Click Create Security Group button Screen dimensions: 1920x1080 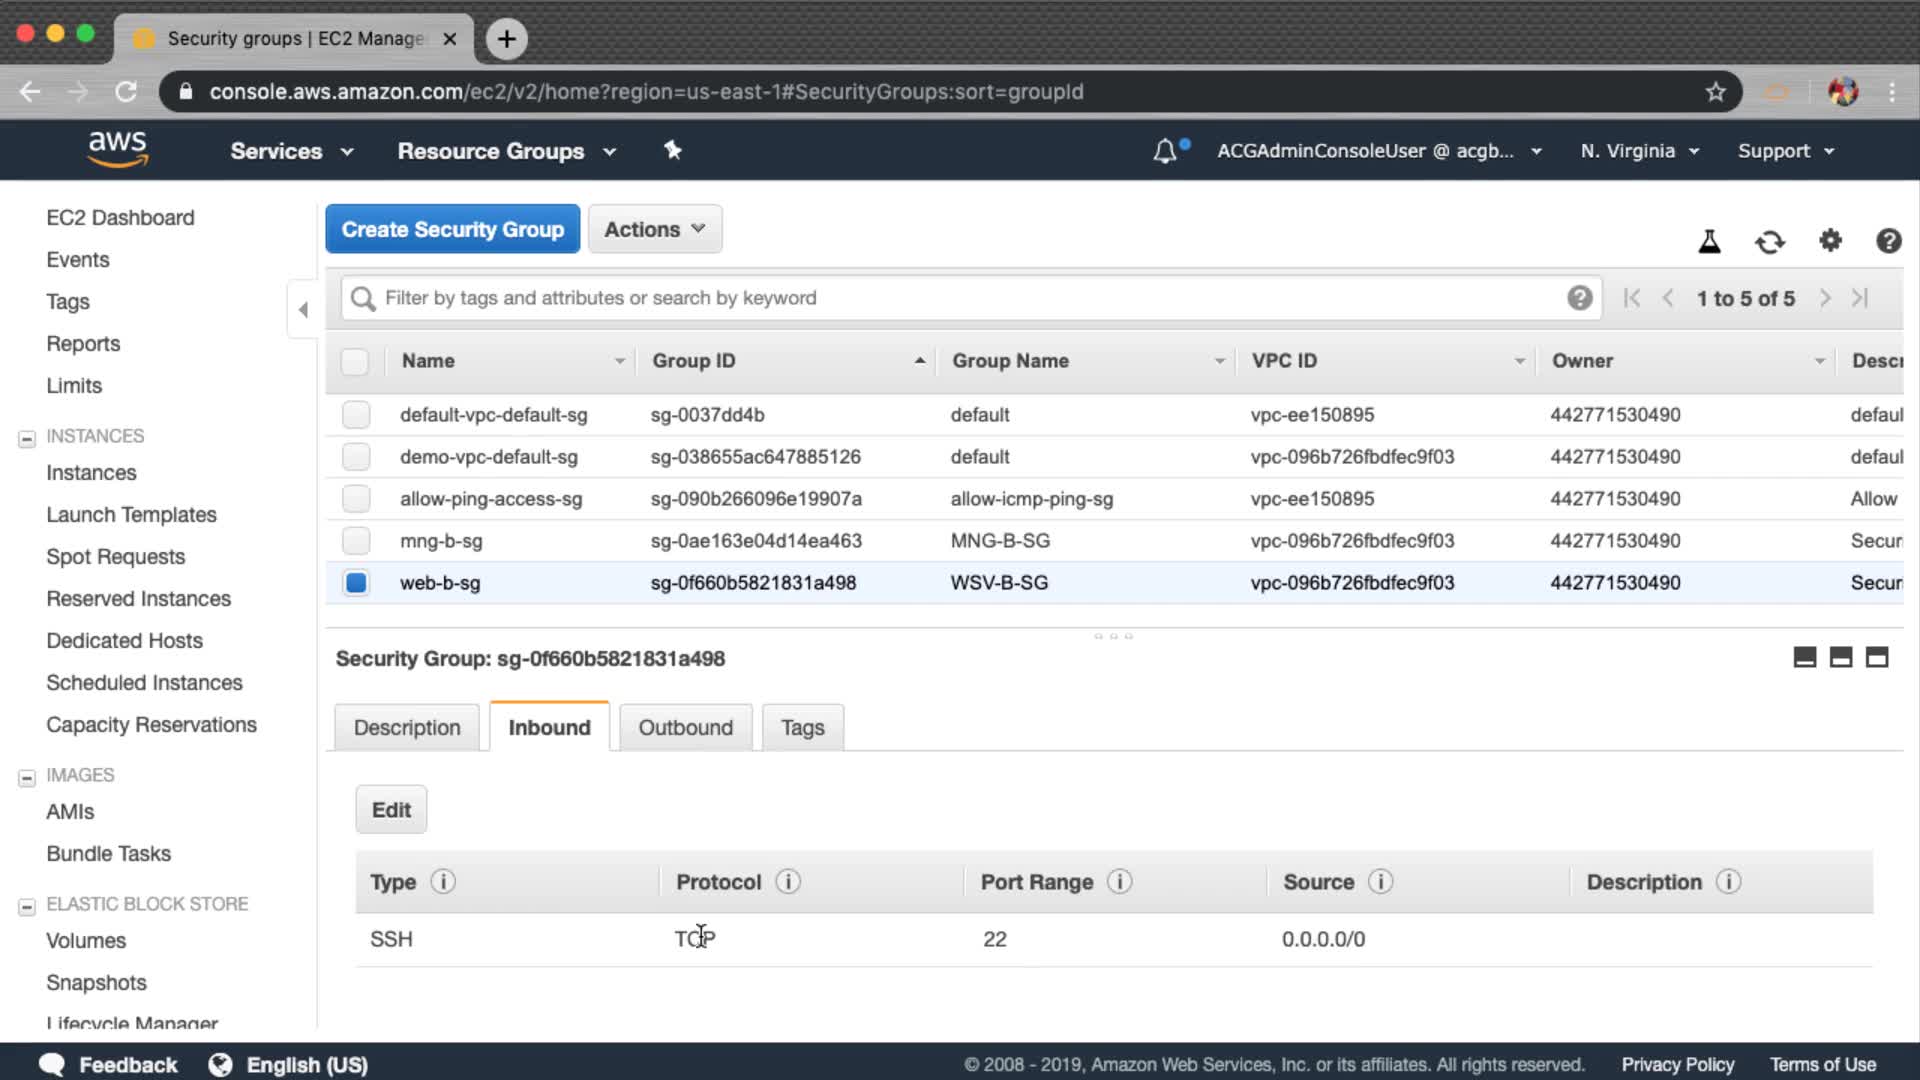[x=452, y=229]
